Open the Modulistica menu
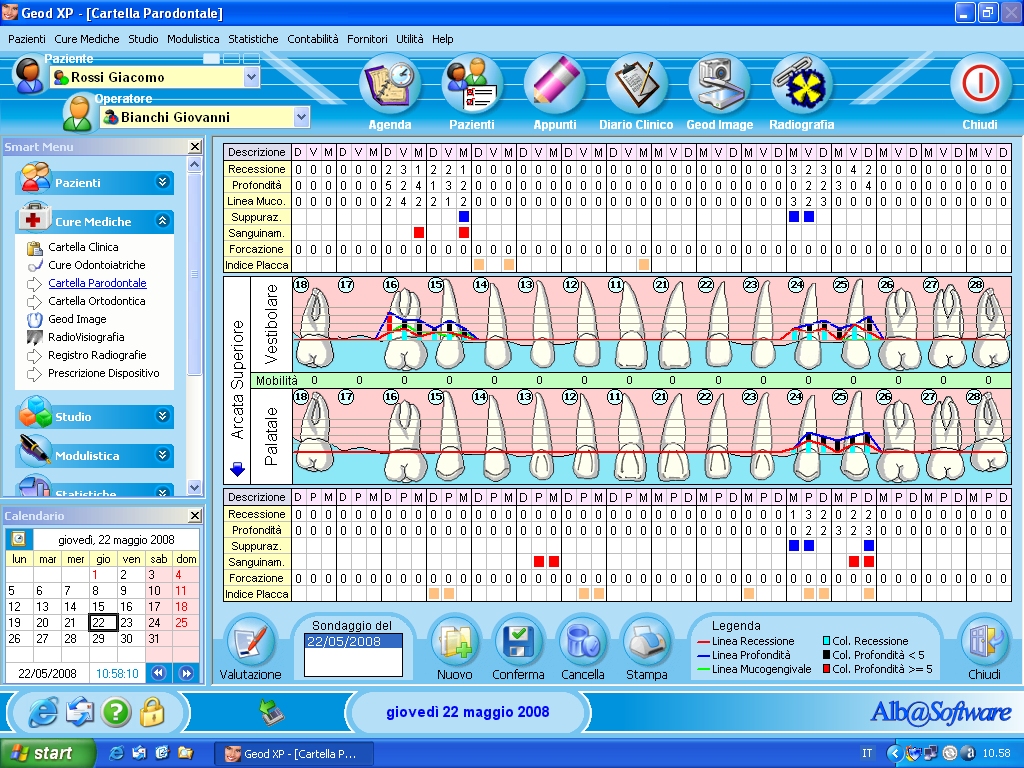The height and width of the screenshot is (768, 1024). pos(193,39)
